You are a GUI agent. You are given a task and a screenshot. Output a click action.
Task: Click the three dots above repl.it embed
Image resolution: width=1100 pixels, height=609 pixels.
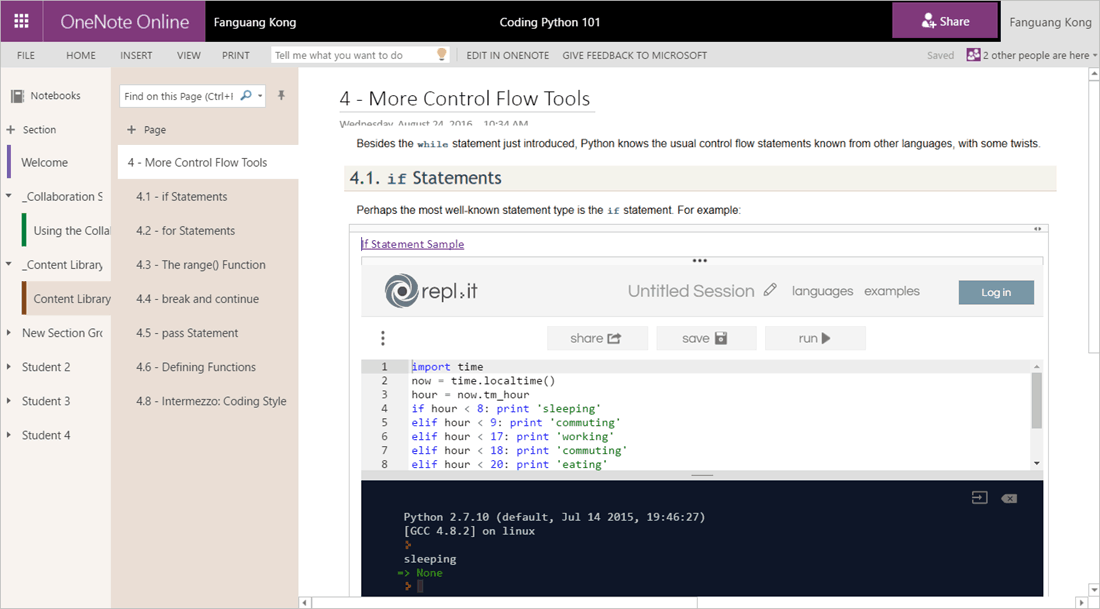699,260
